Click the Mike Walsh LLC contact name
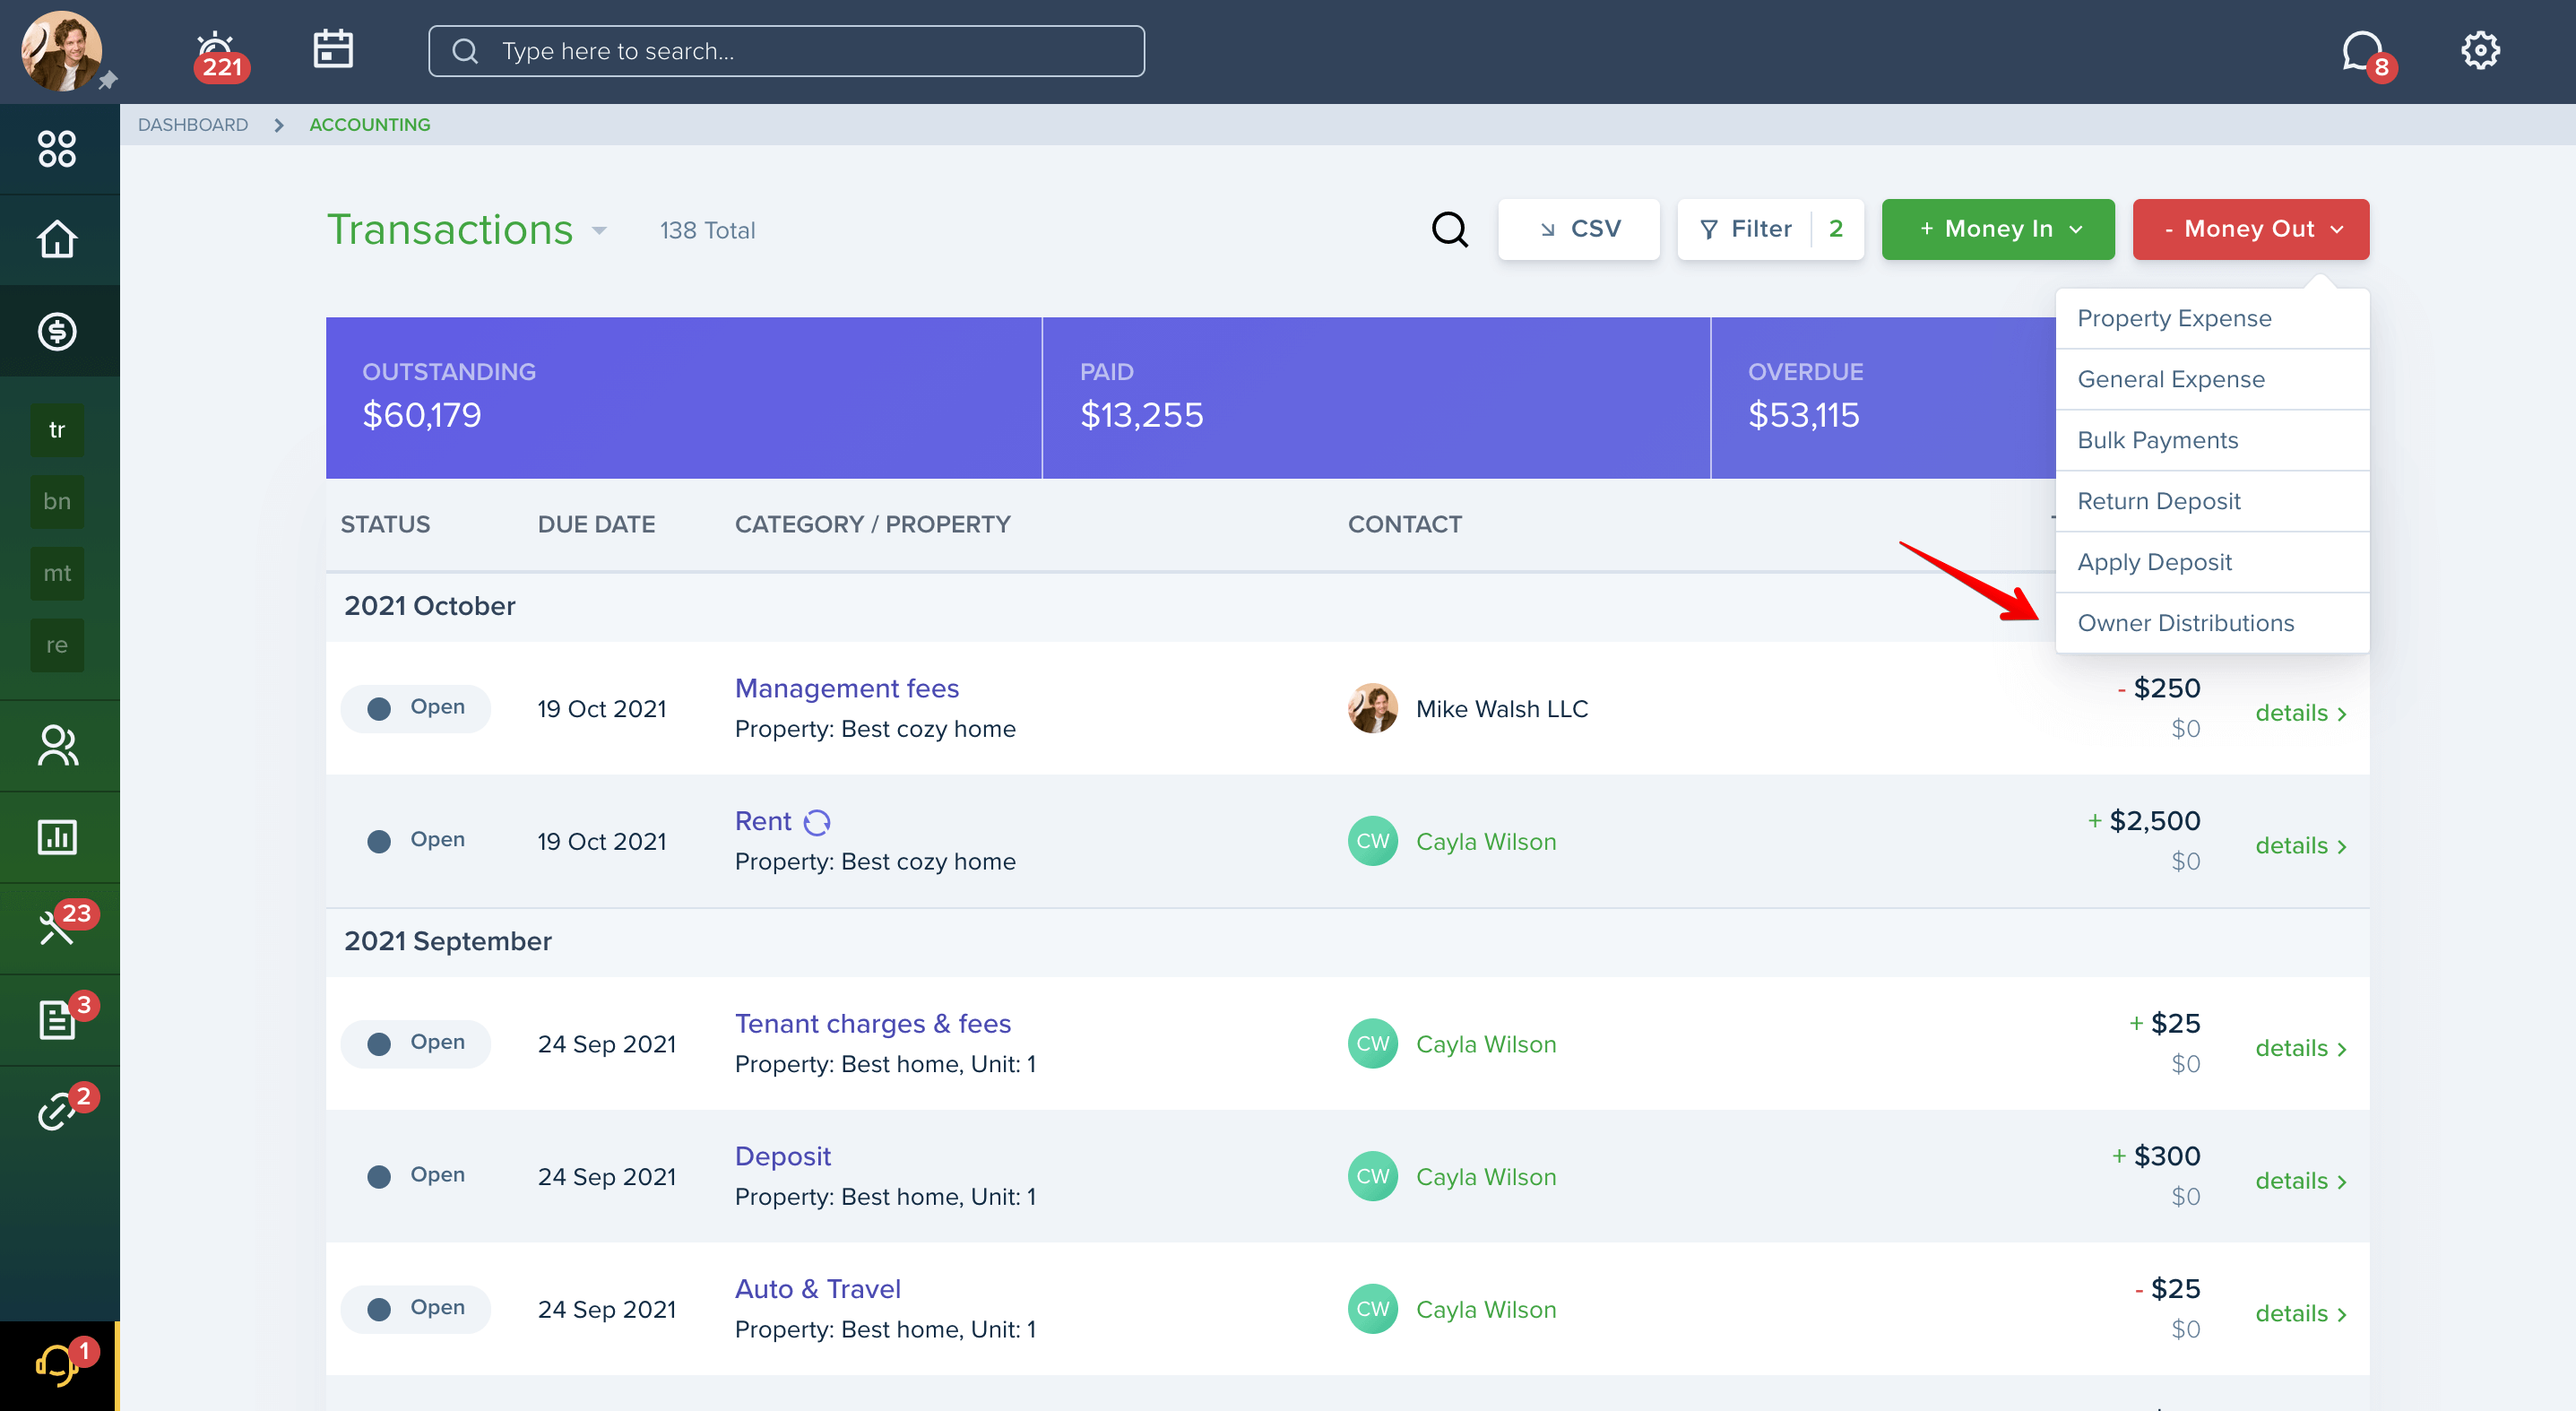2576x1411 pixels. (1501, 709)
